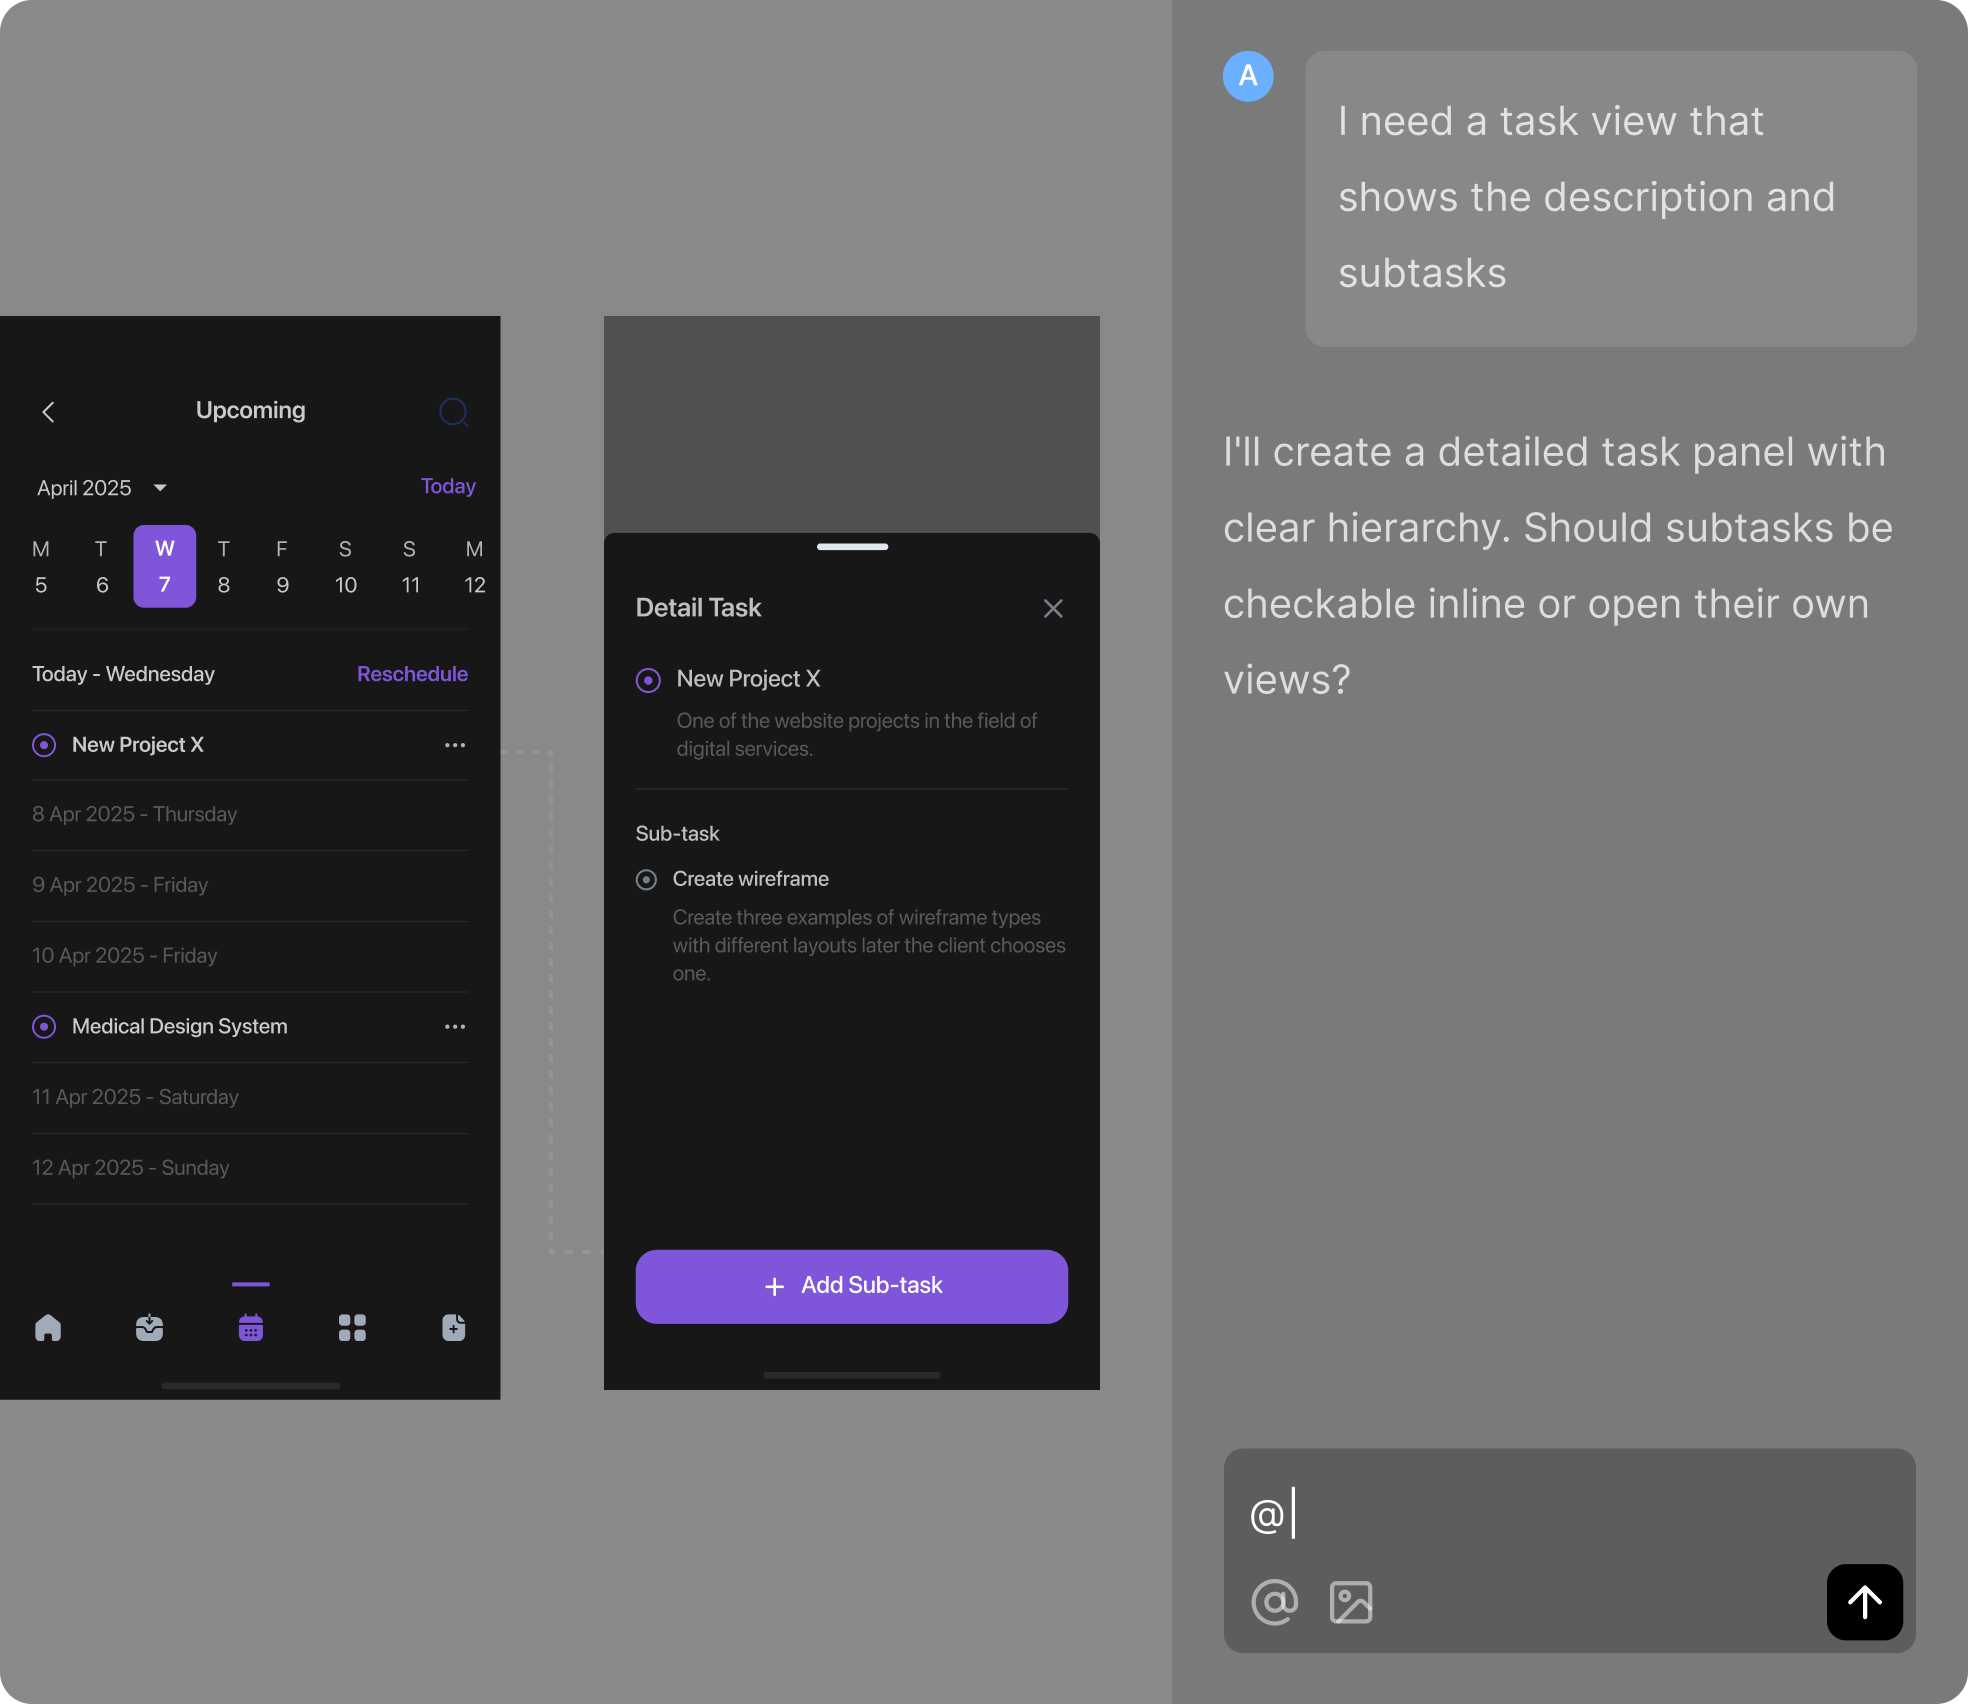Click the mention @ icon
Image resolution: width=1968 pixels, height=1704 pixels.
point(1274,1602)
